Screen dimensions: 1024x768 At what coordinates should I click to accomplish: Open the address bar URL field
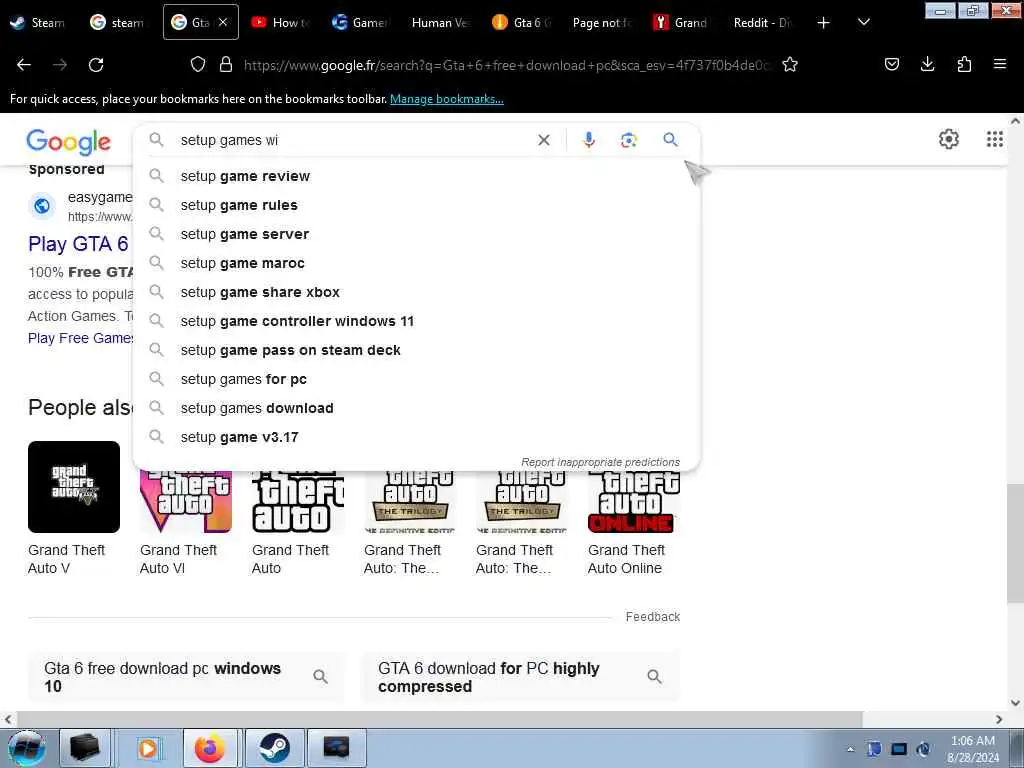pyautogui.click(x=507, y=65)
